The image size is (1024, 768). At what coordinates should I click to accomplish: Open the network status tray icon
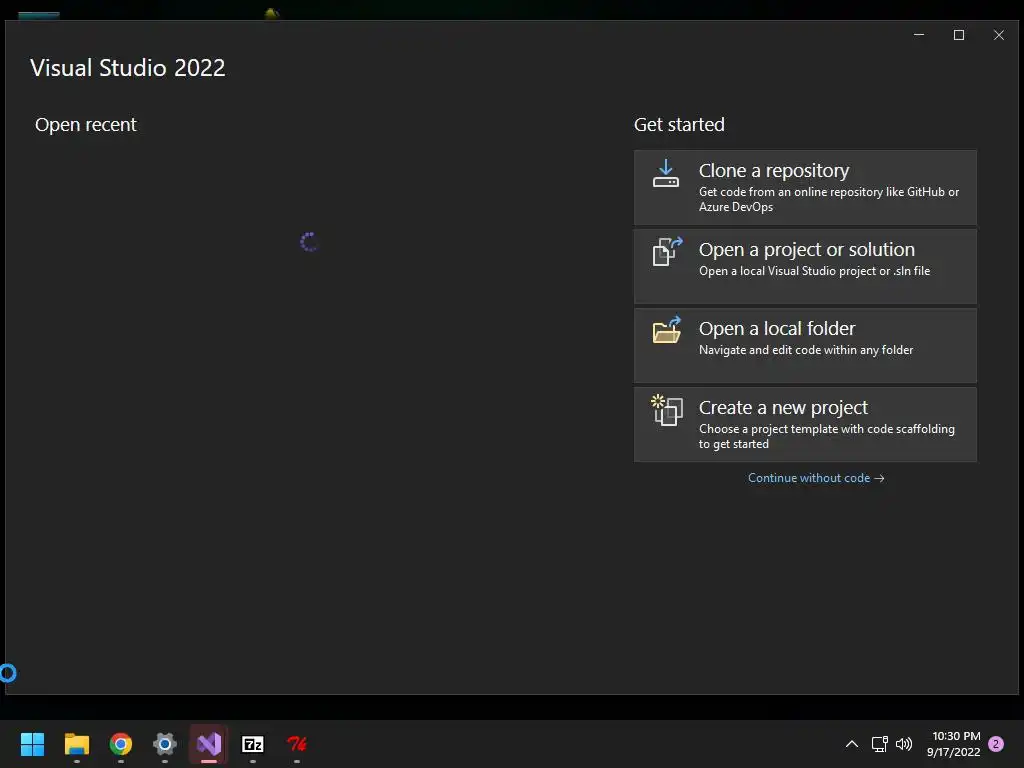879,744
